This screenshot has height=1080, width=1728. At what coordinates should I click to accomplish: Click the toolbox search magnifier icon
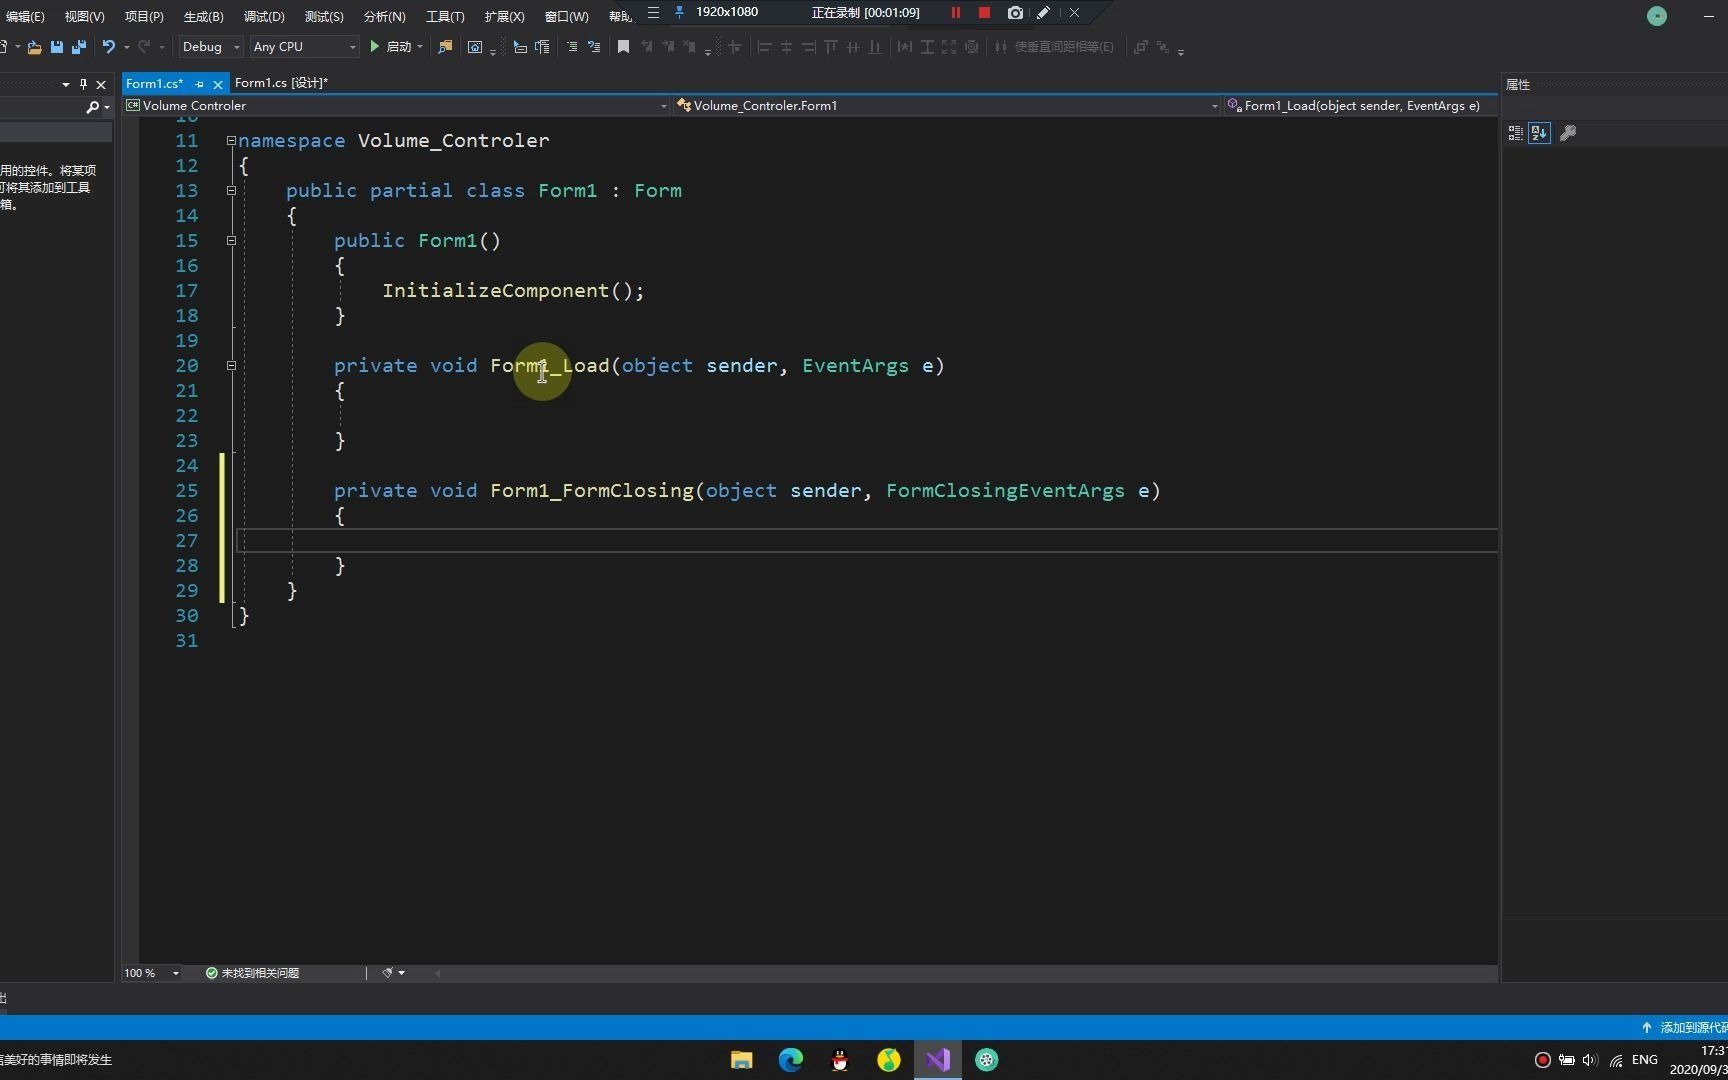click(92, 107)
